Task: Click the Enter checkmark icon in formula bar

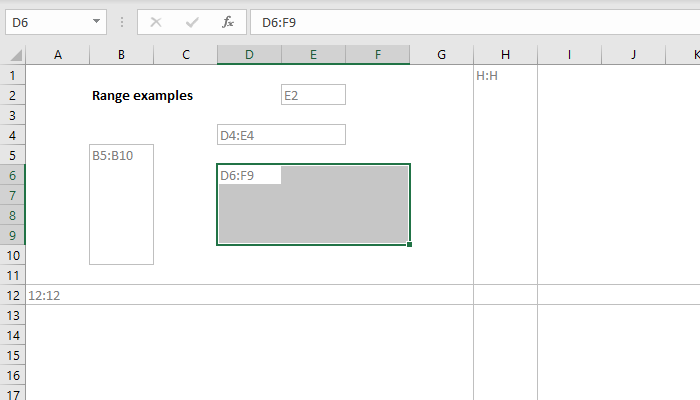Action: click(x=193, y=21)
